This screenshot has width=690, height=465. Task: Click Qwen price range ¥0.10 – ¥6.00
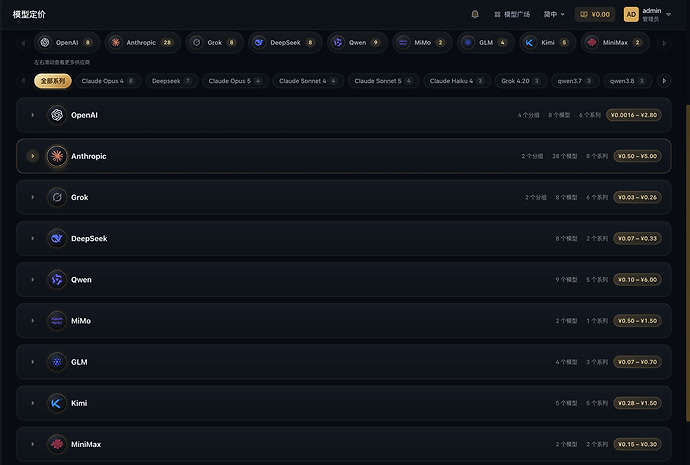pos(637,280)
